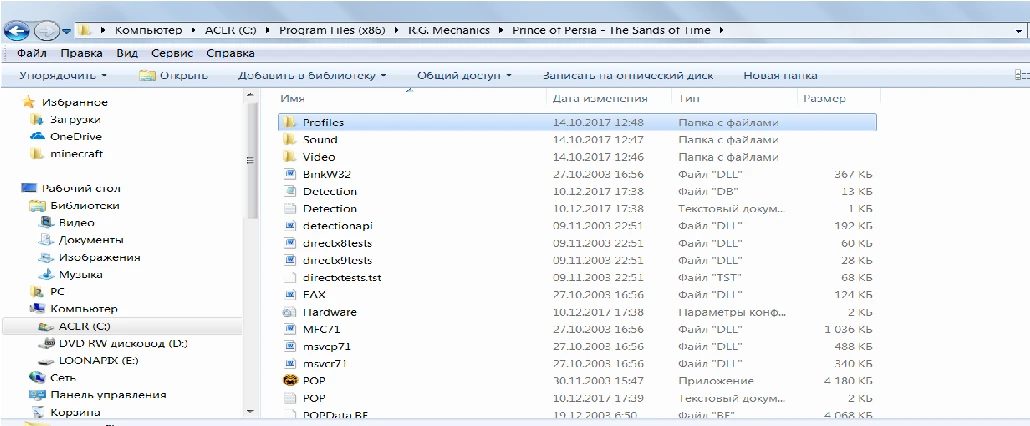Click the OneDrive cloud icon in sidebar
The image size is (1030, 426).
[38, 136]
